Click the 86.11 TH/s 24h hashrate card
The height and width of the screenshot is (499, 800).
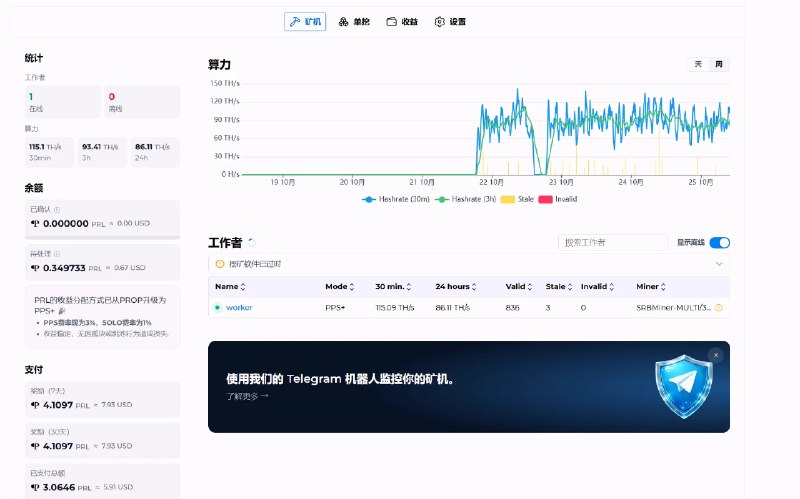tap(156, 152)
